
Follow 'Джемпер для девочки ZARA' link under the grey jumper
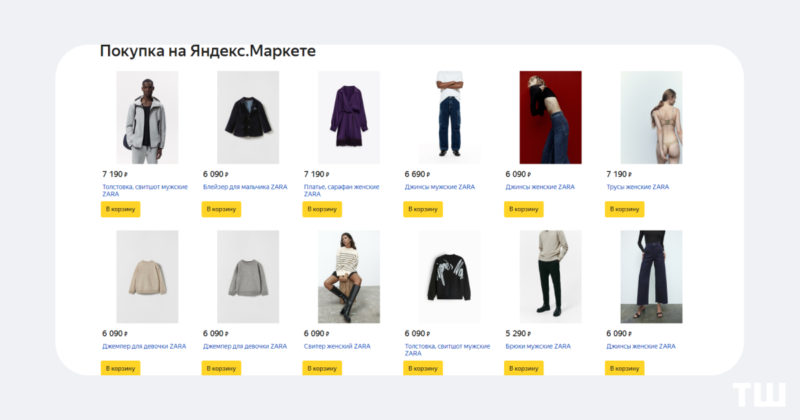pos(245,346)
